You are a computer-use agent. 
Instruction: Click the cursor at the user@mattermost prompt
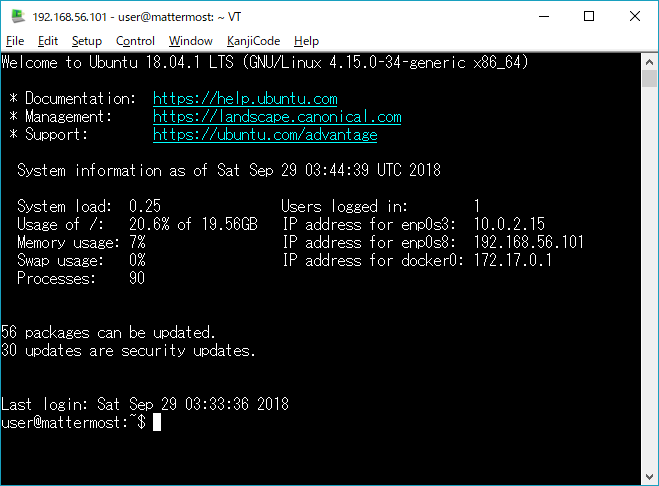click(x=157, y=423)
